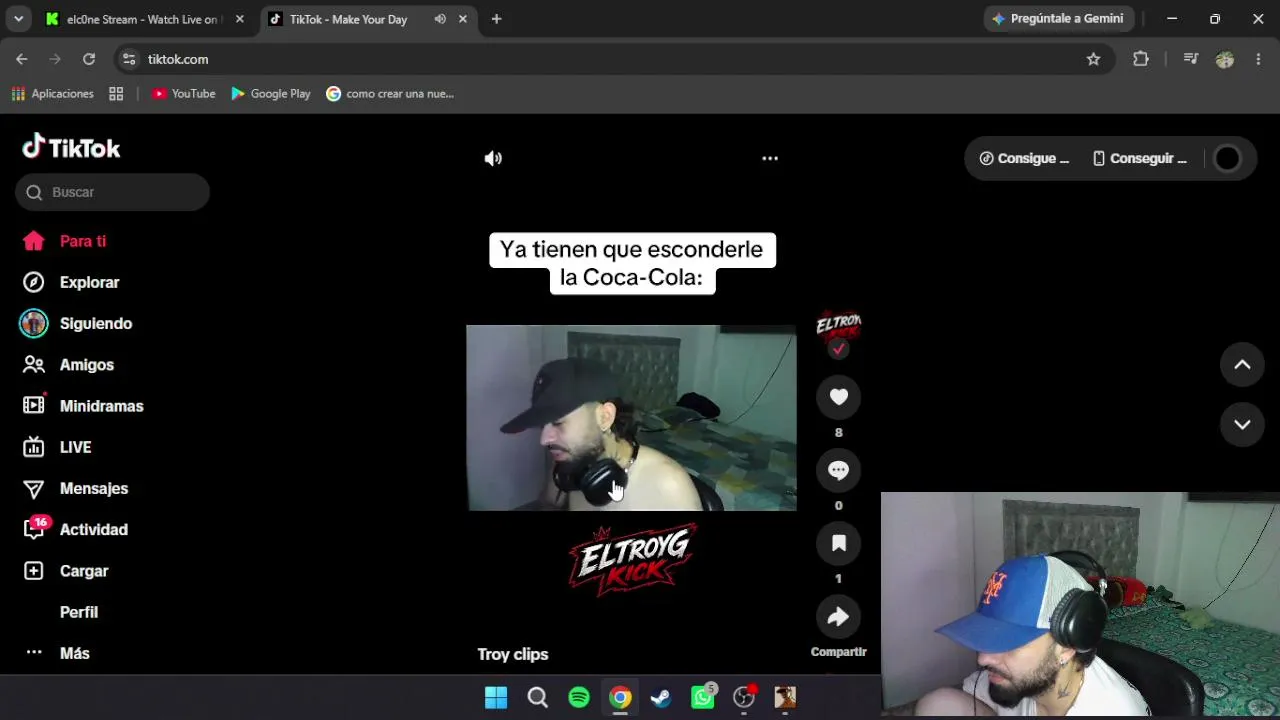Go to the previous video

(x=1242, y=365)
